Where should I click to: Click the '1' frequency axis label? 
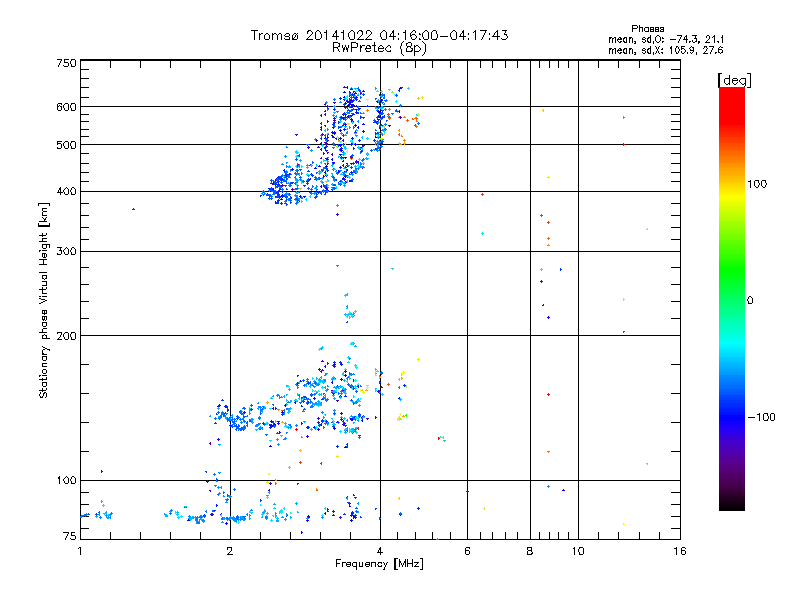tap(80, 551)
